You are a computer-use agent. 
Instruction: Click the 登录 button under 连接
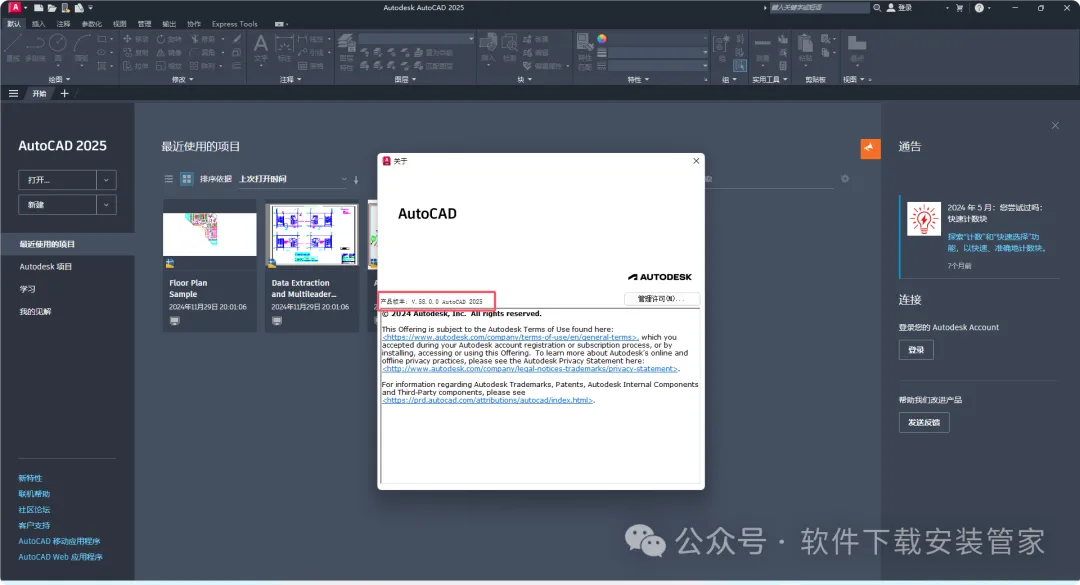pos(916,350)
